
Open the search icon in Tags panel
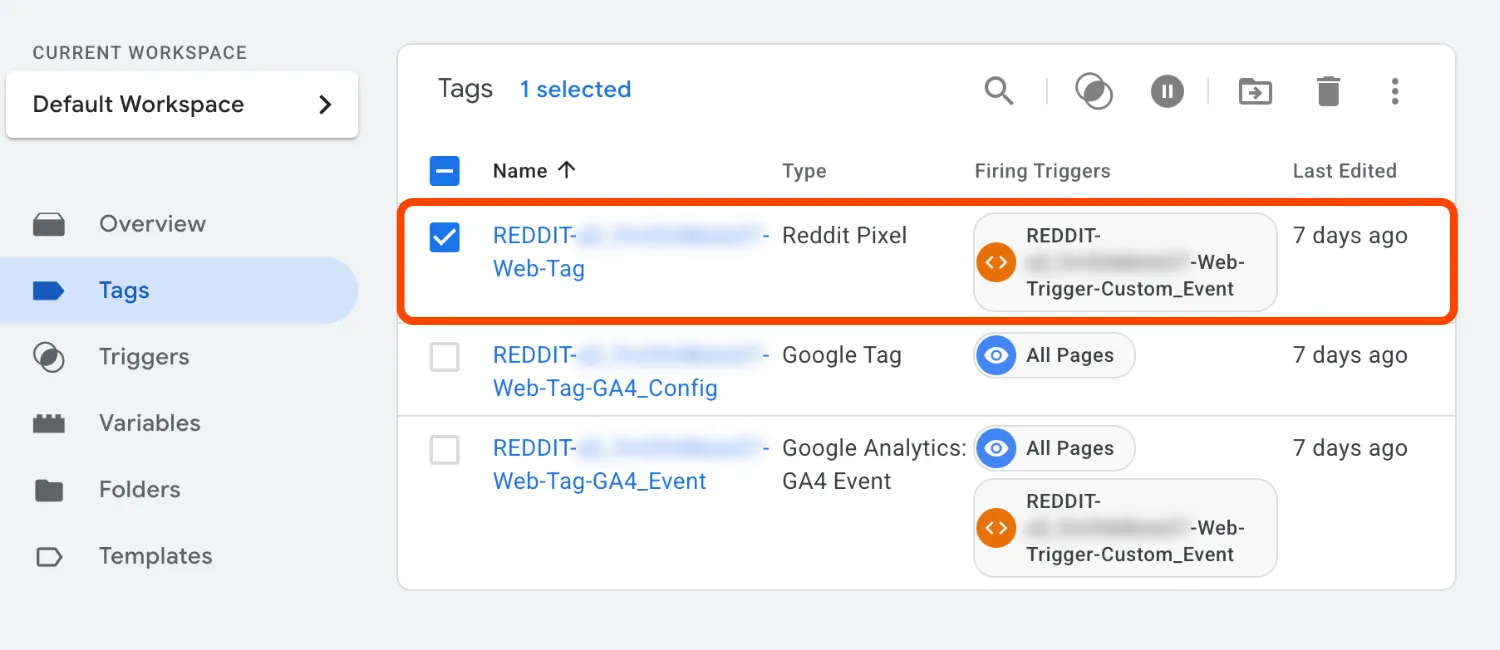(999, 90)
